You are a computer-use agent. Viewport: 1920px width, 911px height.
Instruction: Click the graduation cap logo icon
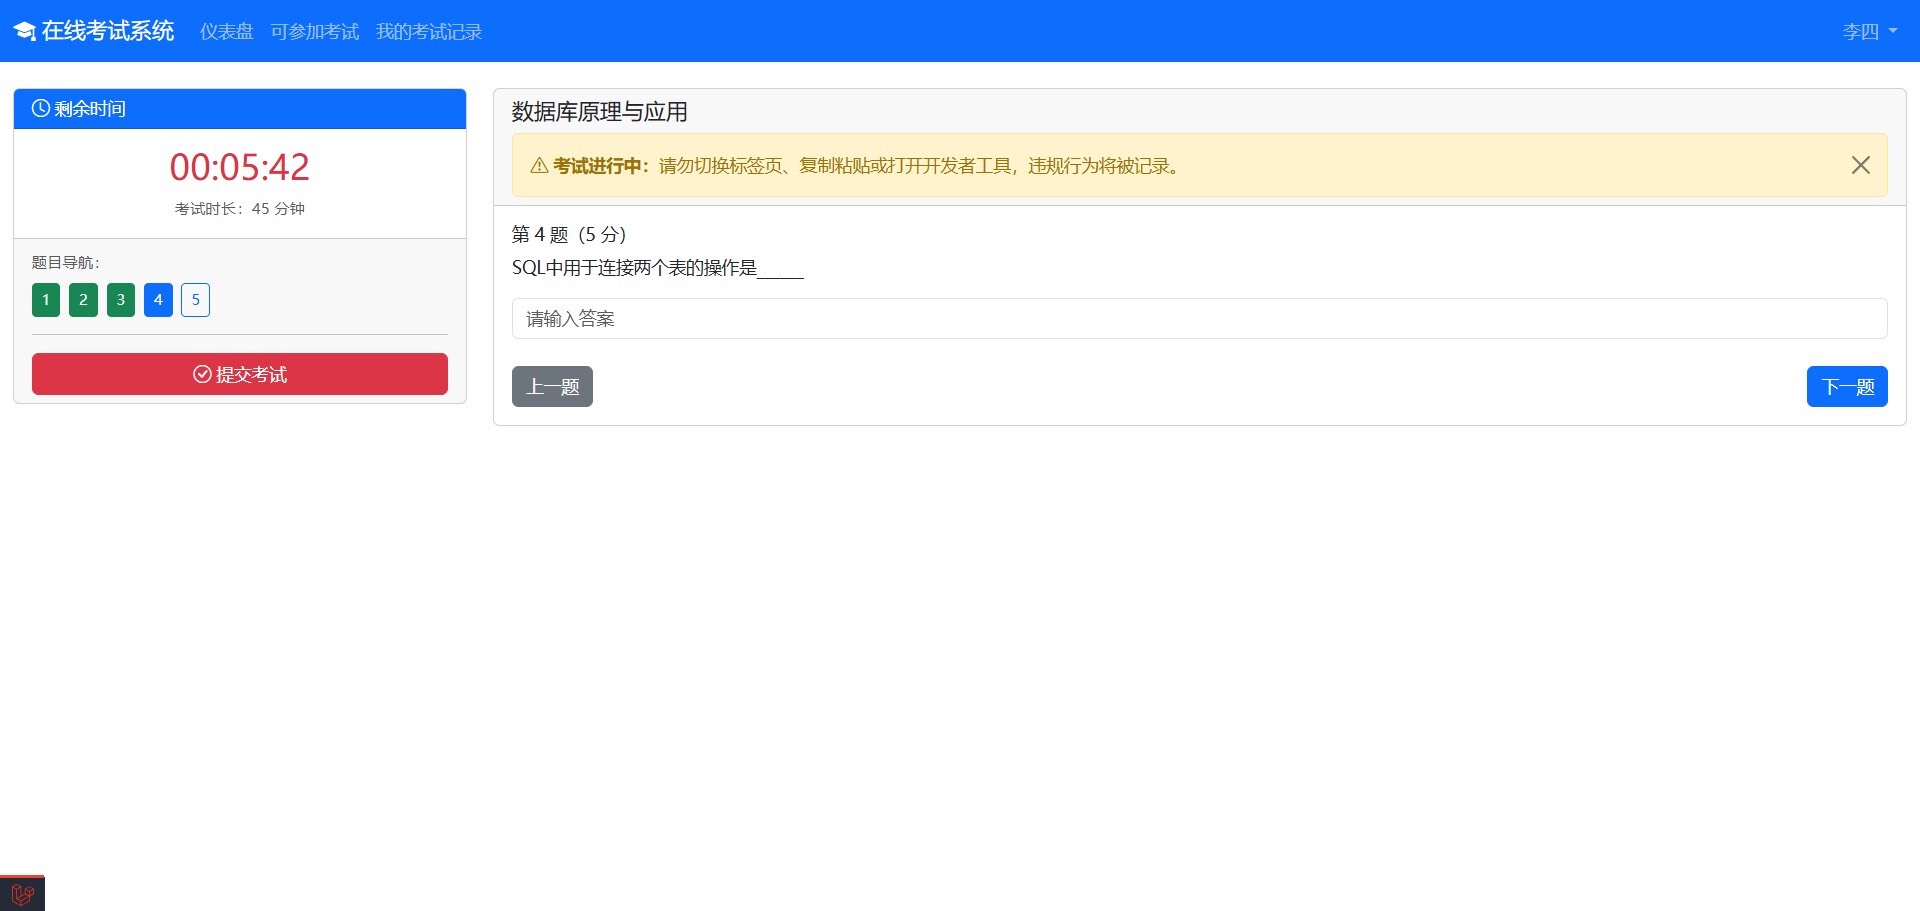24,32
